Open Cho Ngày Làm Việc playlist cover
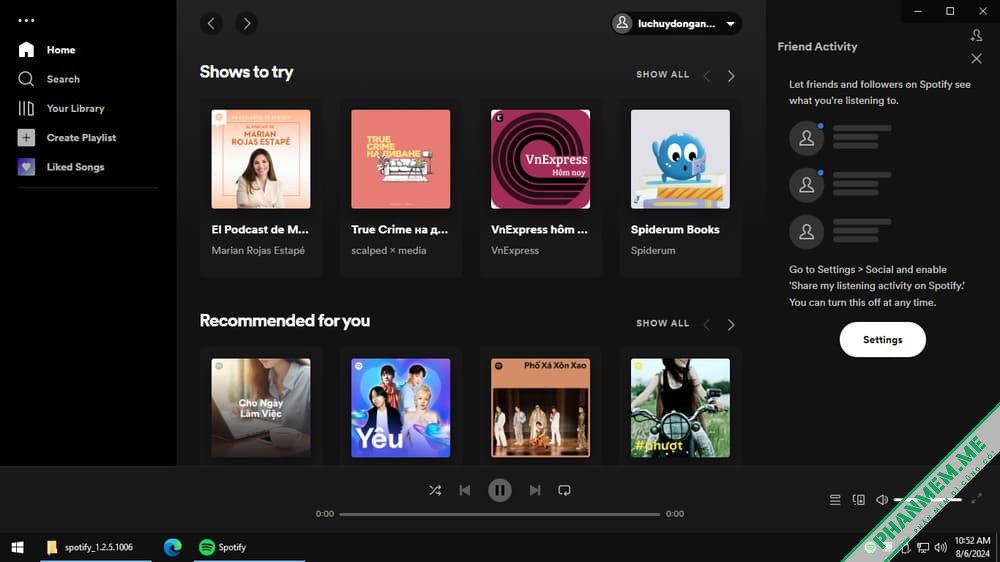The image size is (1000, 562). [x=261, y=408]
